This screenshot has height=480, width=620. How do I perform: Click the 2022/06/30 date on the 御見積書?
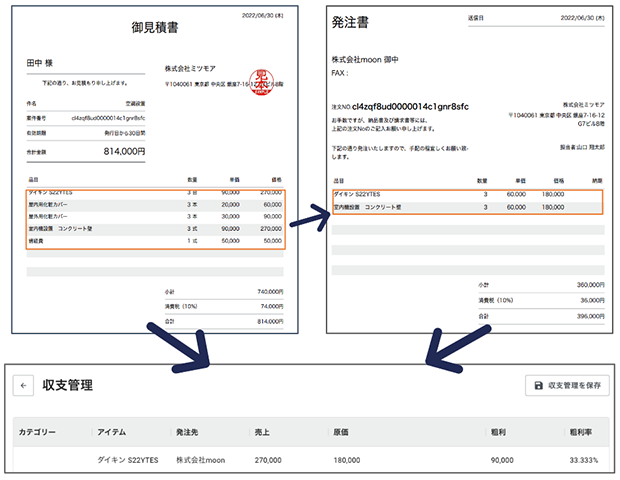[x=263, y=15]
